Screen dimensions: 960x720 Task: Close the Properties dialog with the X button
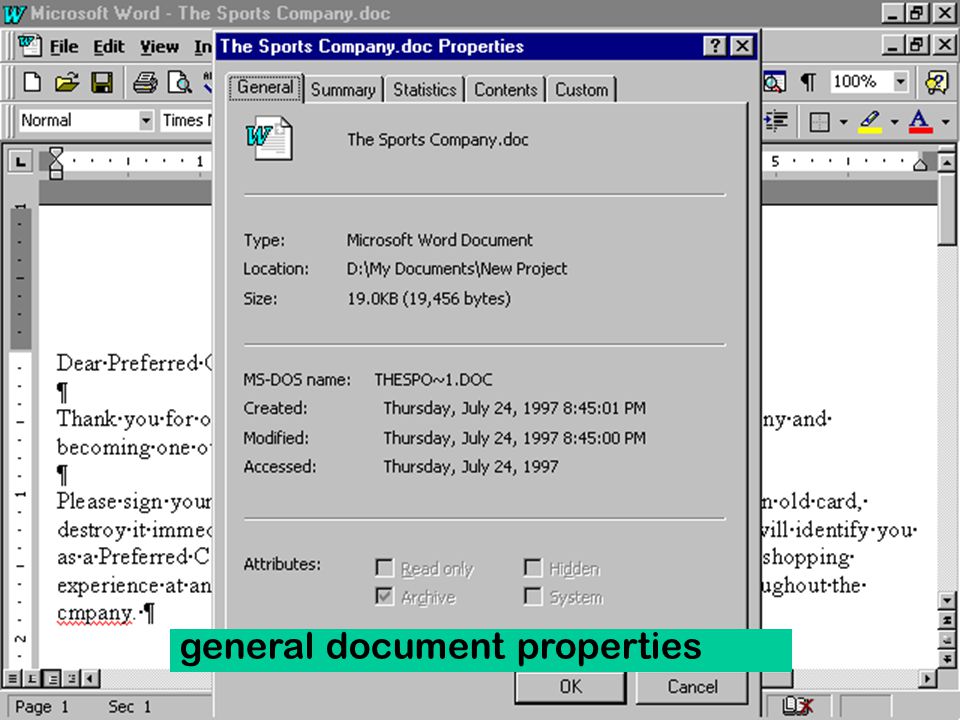pyautogui.click(x=742, y=46)
